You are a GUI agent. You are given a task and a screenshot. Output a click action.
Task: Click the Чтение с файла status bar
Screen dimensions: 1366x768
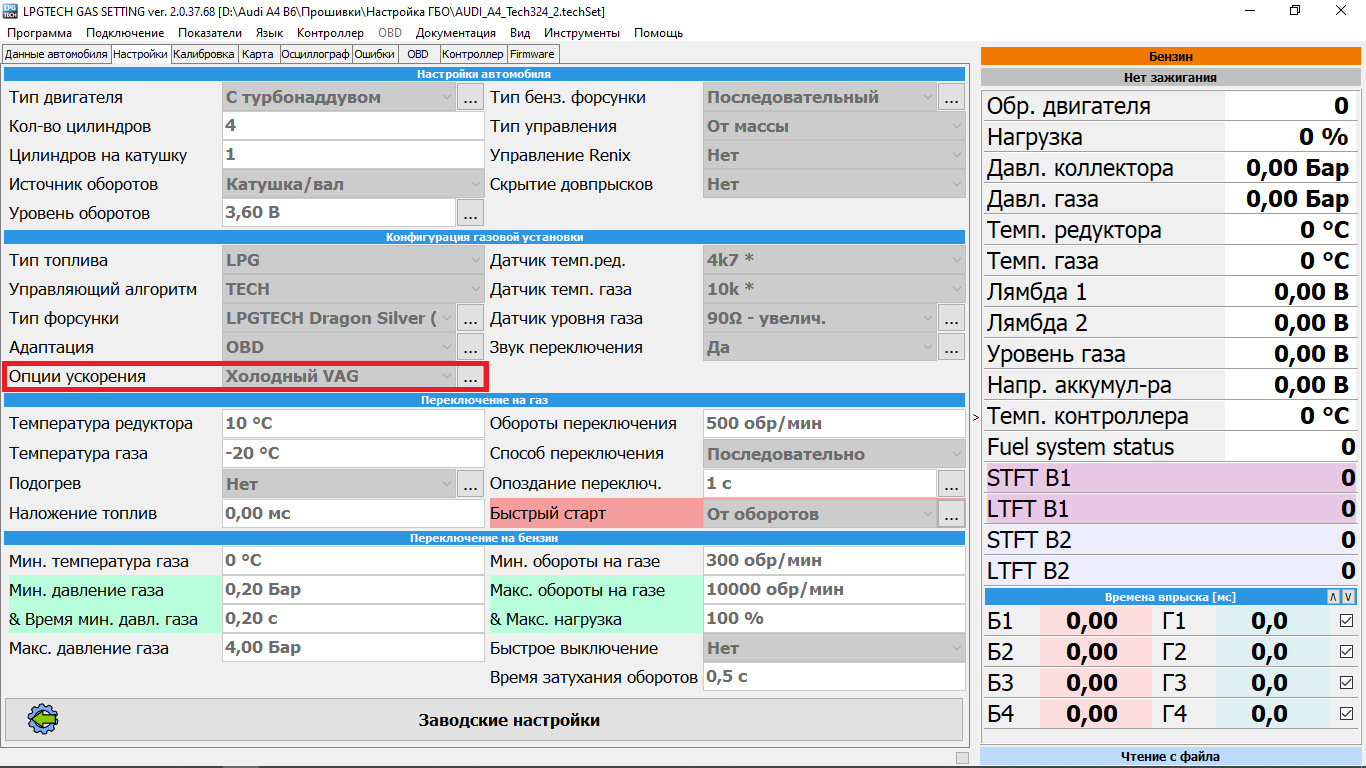[x=1169, y=757]
